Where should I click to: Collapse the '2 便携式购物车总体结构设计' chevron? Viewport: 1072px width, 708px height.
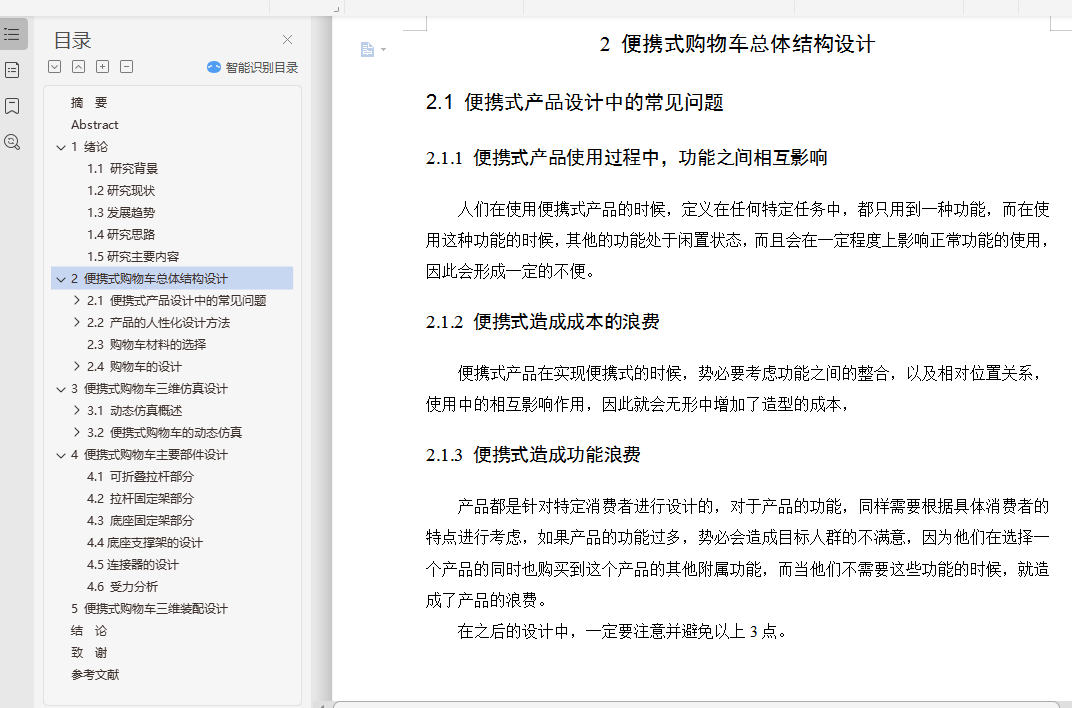(61, 279)
